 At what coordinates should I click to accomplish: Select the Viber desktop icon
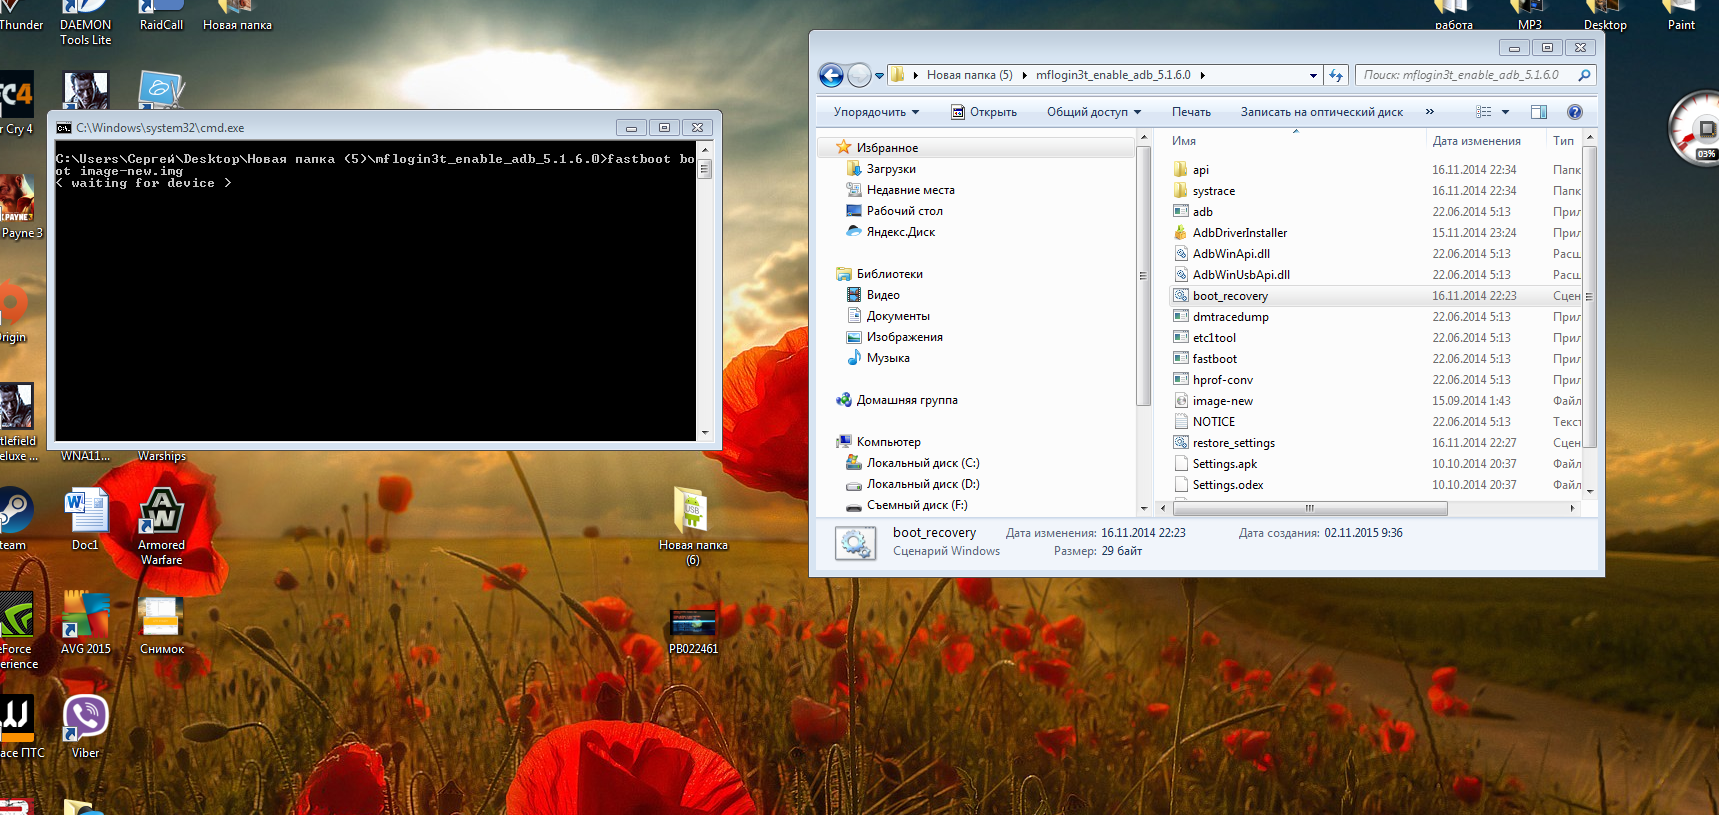tap(86, 718)
